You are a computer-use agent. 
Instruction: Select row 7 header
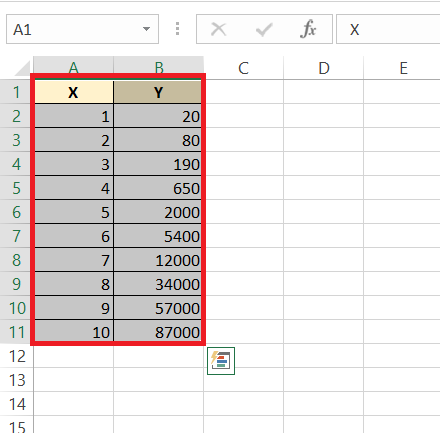(17, 236)
